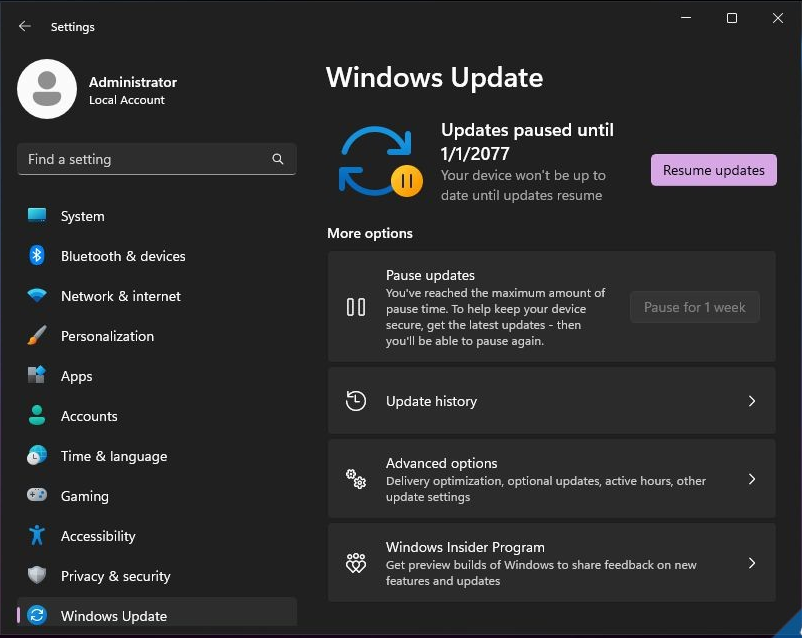This screenshot has width=802, height=638.
Task: Click the System monitor icon
Action: click(x=37, y=215)
